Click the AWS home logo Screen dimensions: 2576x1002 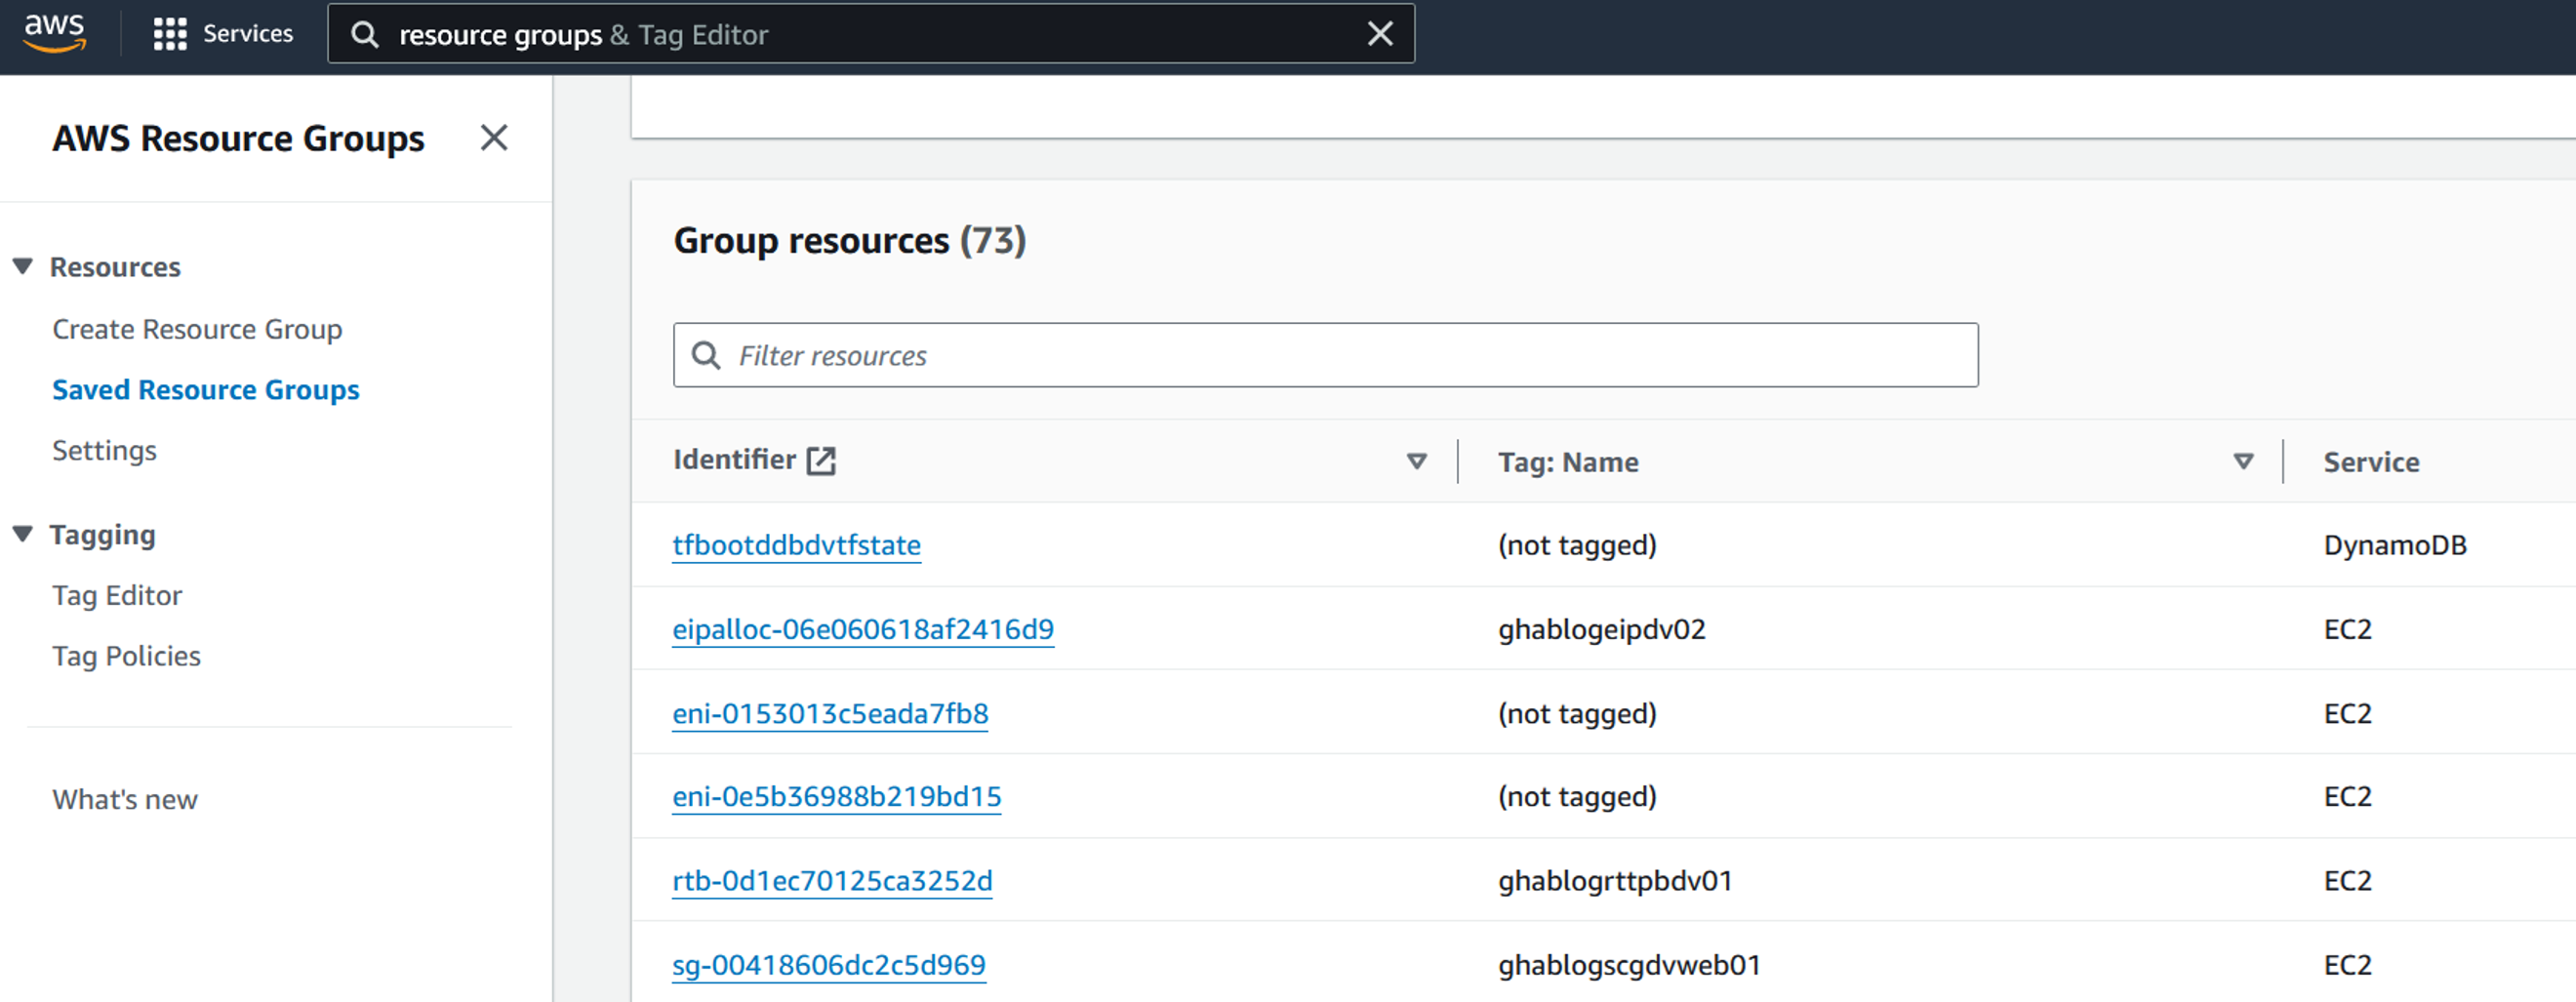coord(55,33)
